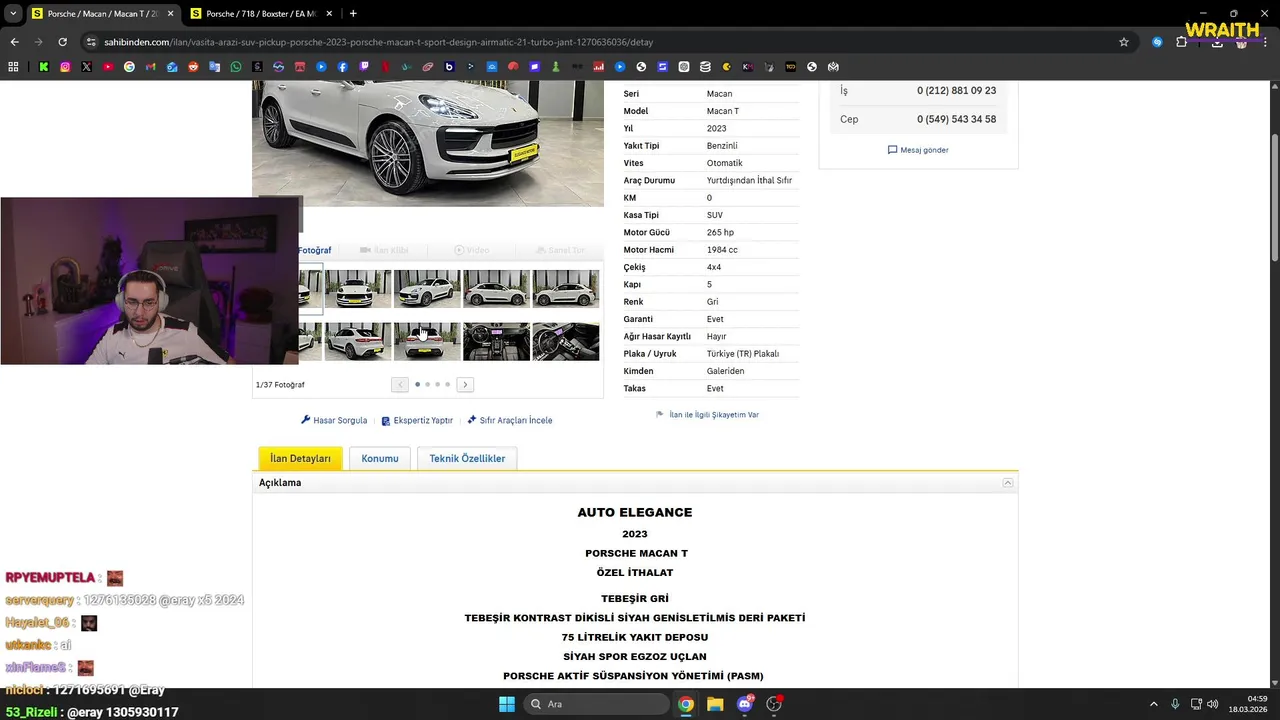Bookmark this page with the star icon
The width and height of the screenshot is (1280, 720).
pyautogui.click(x=1124, y=42)
